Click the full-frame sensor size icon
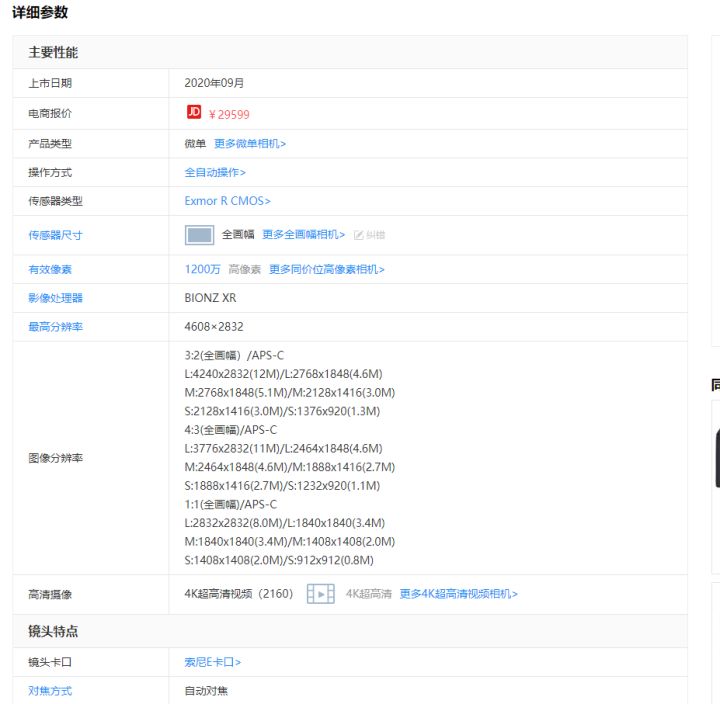This screenshot has width=720, height=704. [x=199, y=235]
